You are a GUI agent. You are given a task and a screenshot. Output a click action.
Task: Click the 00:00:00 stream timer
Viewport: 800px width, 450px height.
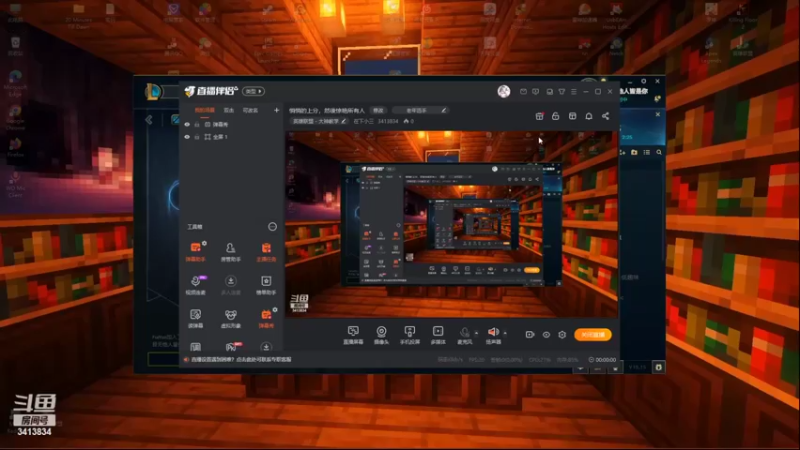point(603,360)
